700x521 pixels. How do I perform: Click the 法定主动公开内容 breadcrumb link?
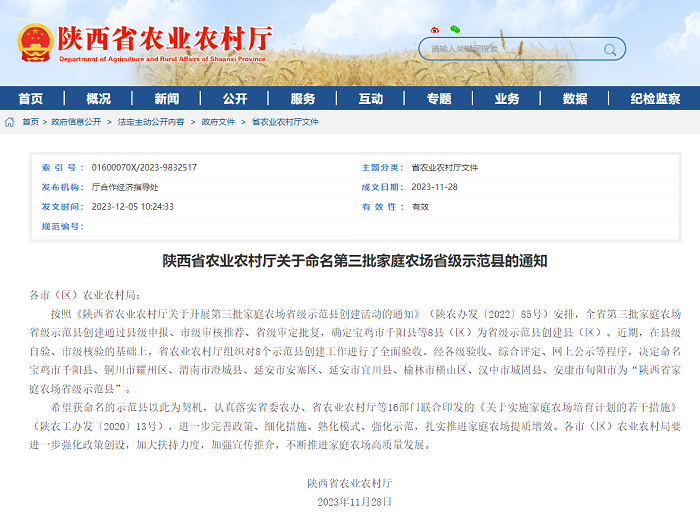click(x=151, y=122)
